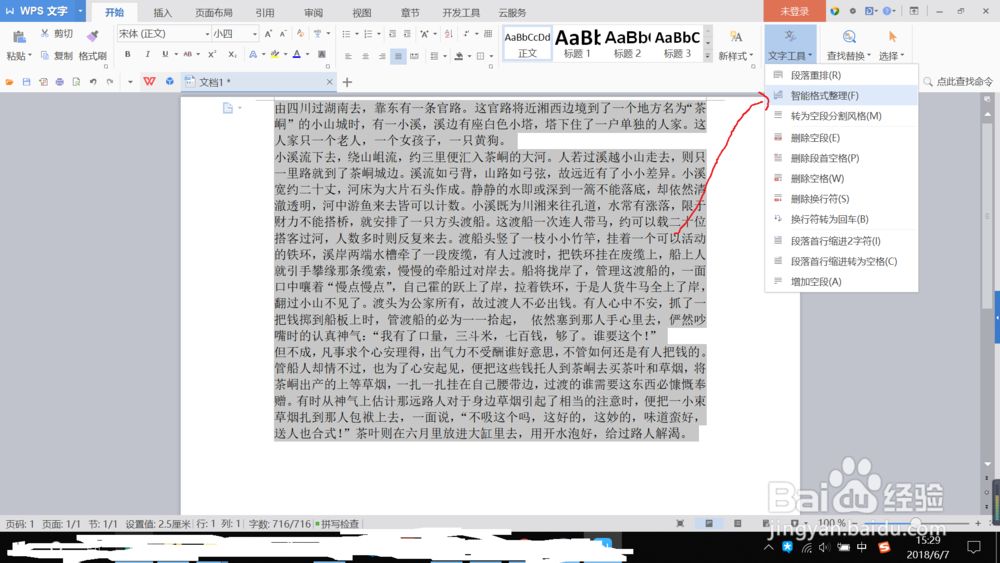The height and width of the screenshot is (563, 1000).
Task: Click the font color A swatch
Action: point(297,55)
